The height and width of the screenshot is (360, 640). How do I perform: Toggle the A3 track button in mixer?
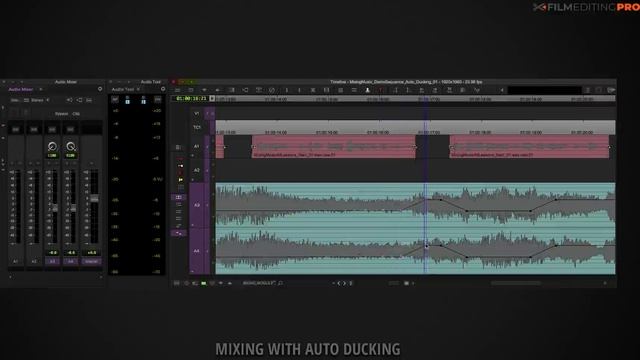pos(52,261)
